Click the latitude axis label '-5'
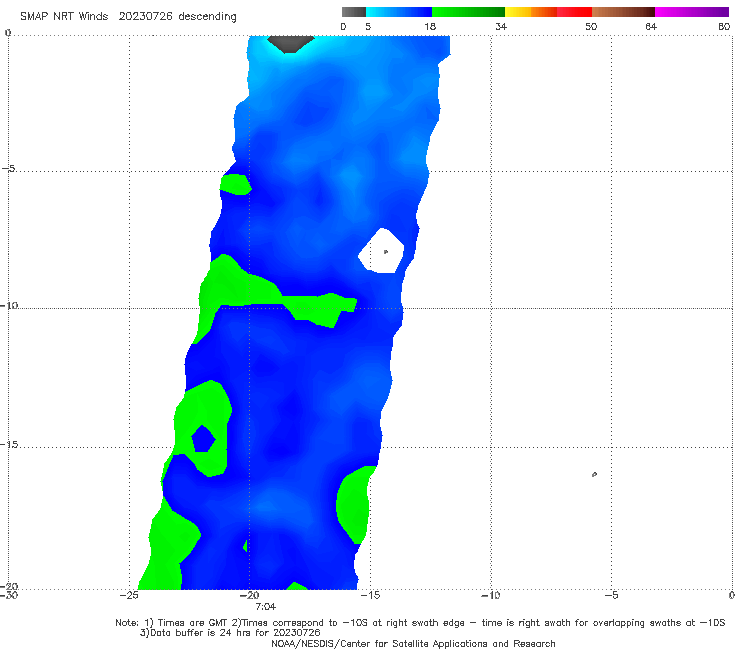The height and width of the screenshot is (650, 740). click(x=8, y=169)
